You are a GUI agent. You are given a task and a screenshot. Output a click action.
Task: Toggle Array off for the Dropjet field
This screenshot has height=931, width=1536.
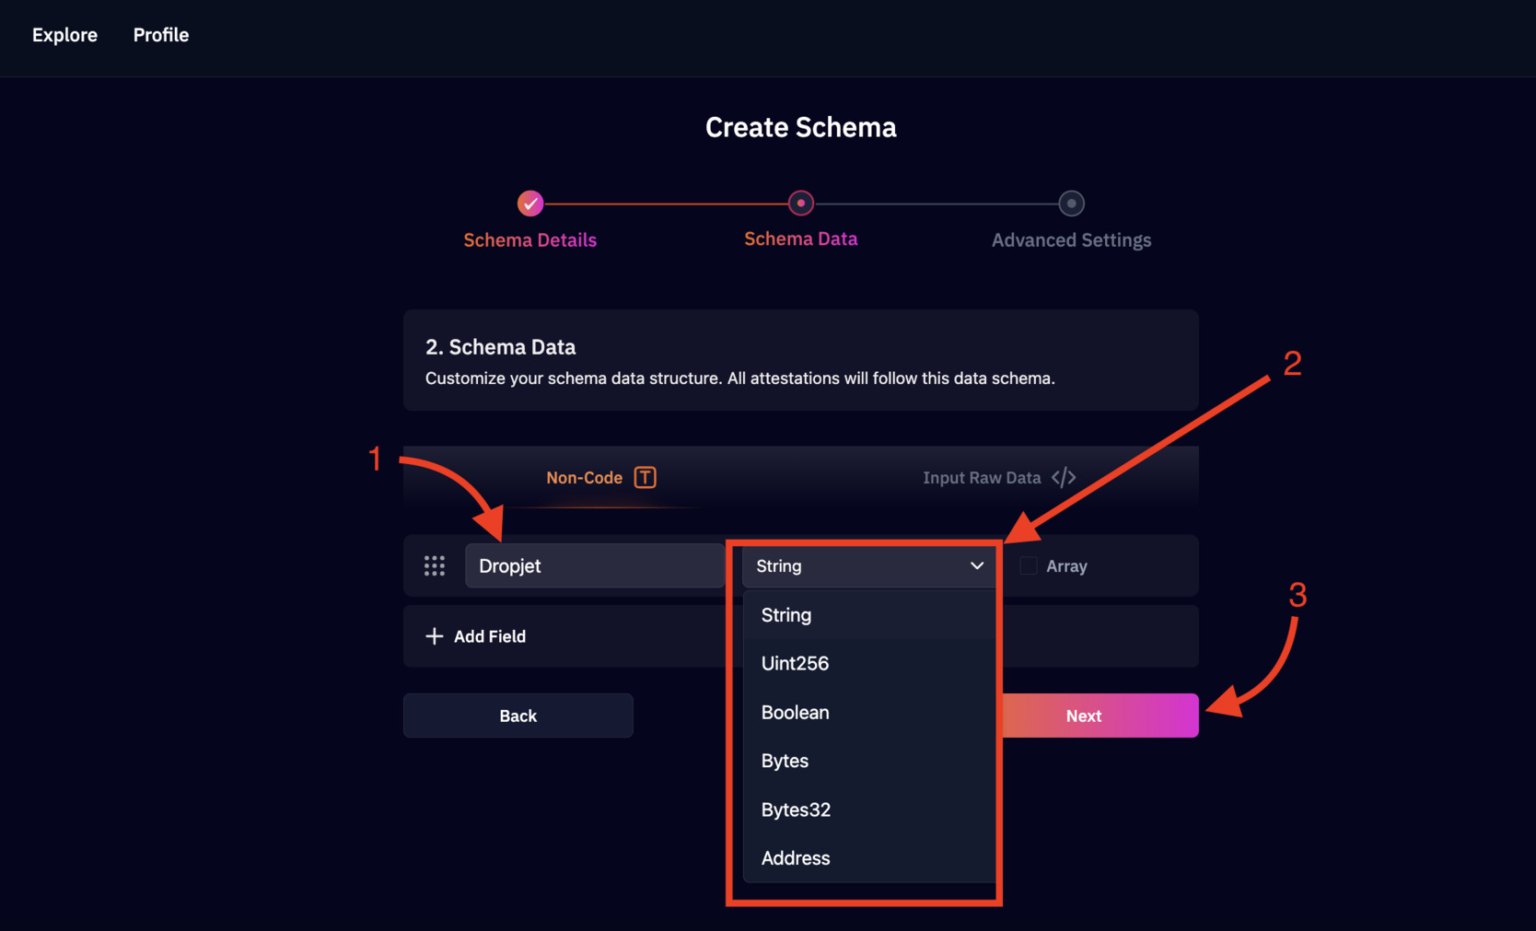(1027, 565)
